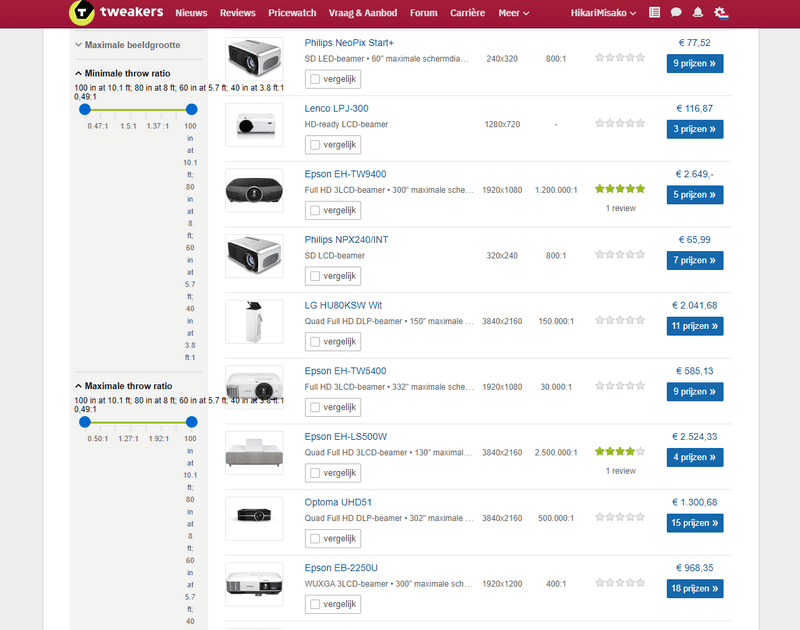Viewport: 800px width, 630px height.
Task: Click the Optoma UHD51 product thumbnail
Action: click(x=254, y=519)
